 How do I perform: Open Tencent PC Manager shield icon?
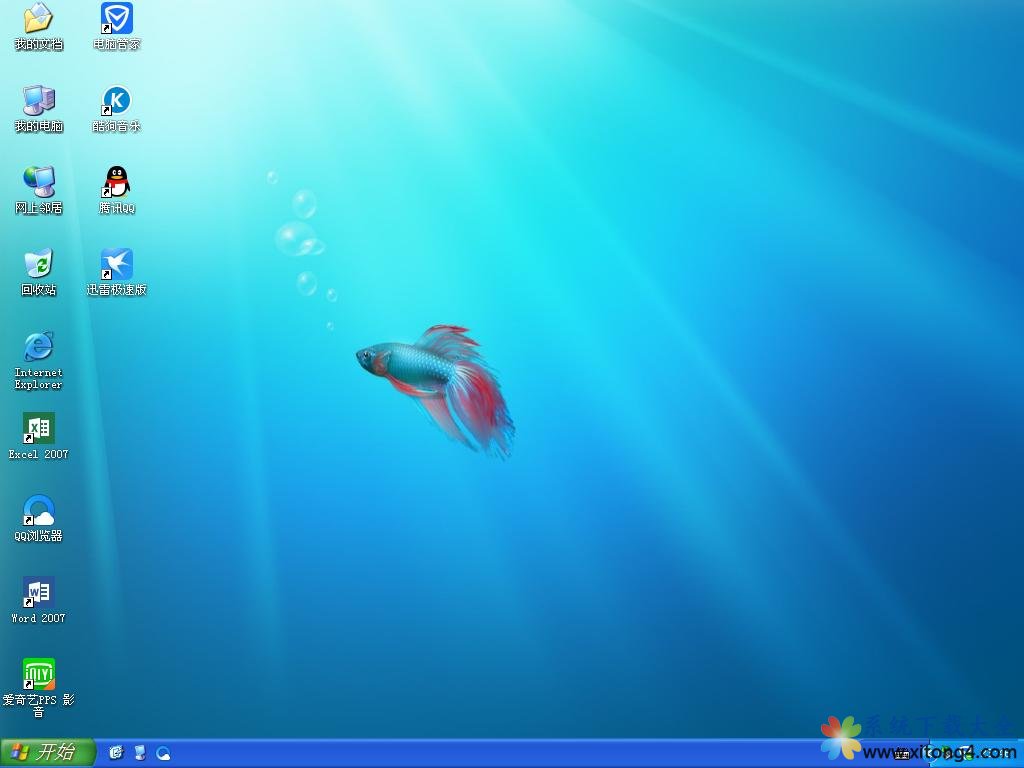pos(117,18)
